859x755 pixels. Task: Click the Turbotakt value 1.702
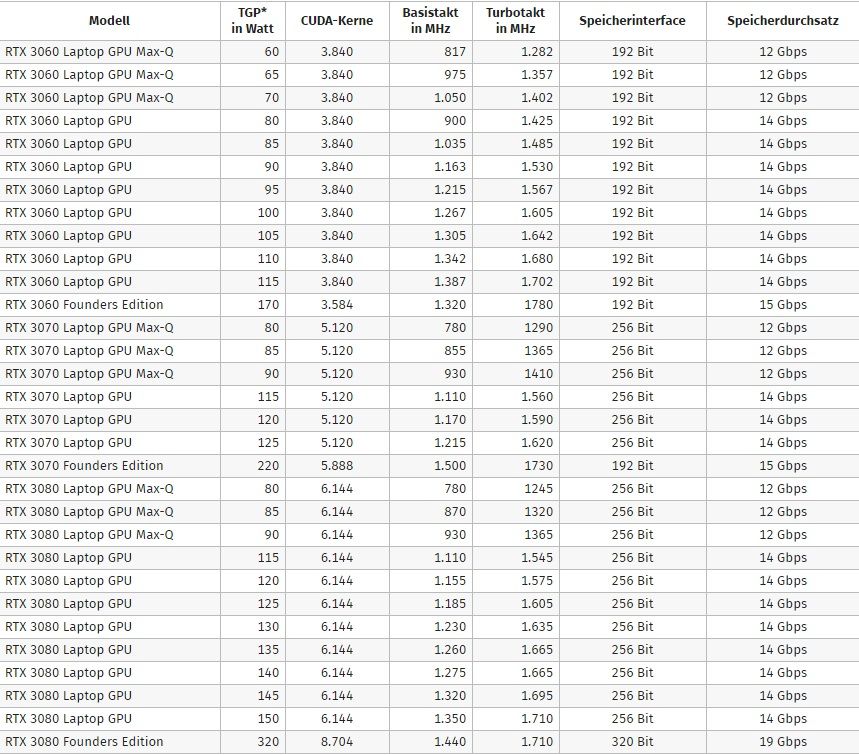click(x=537, y=282)
